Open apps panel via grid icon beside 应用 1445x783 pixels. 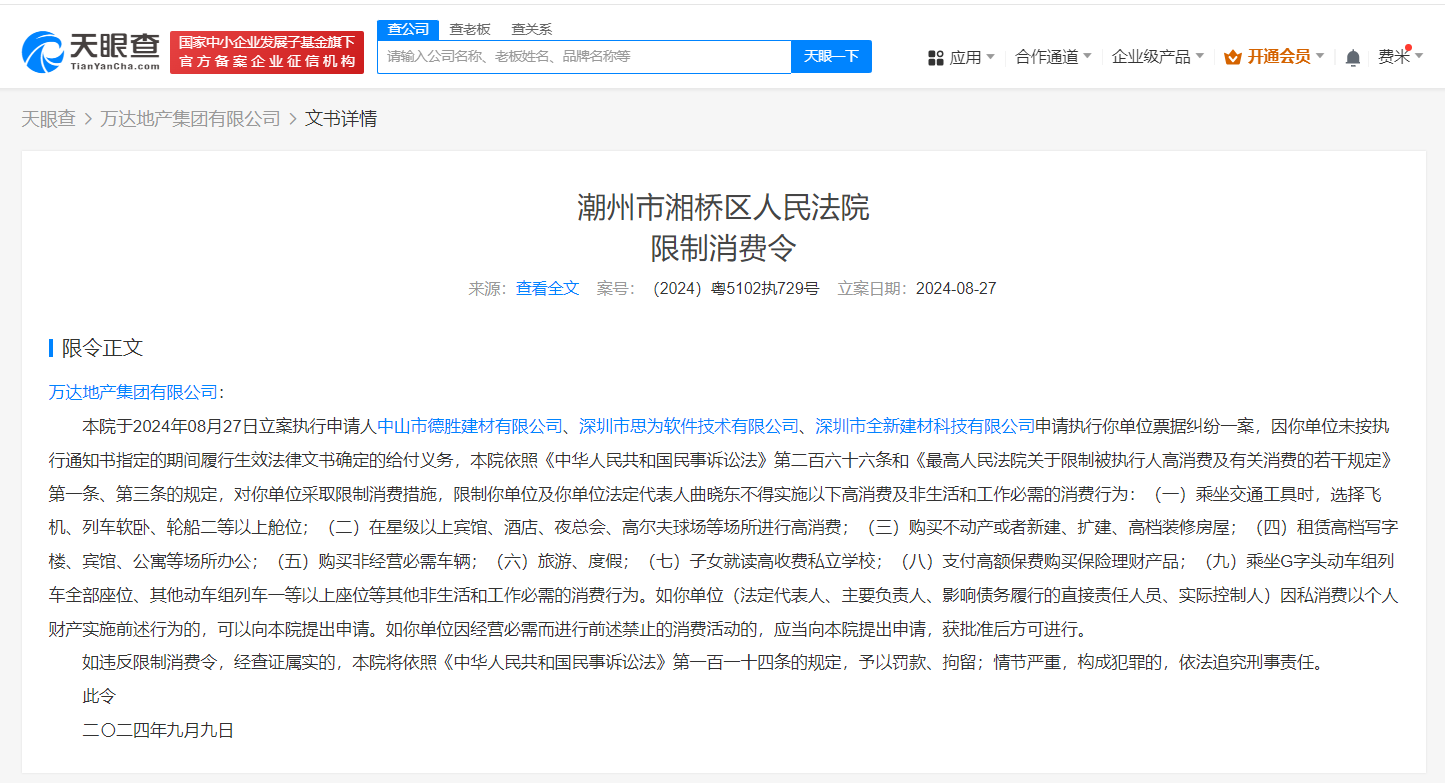(x=934, y=56)
